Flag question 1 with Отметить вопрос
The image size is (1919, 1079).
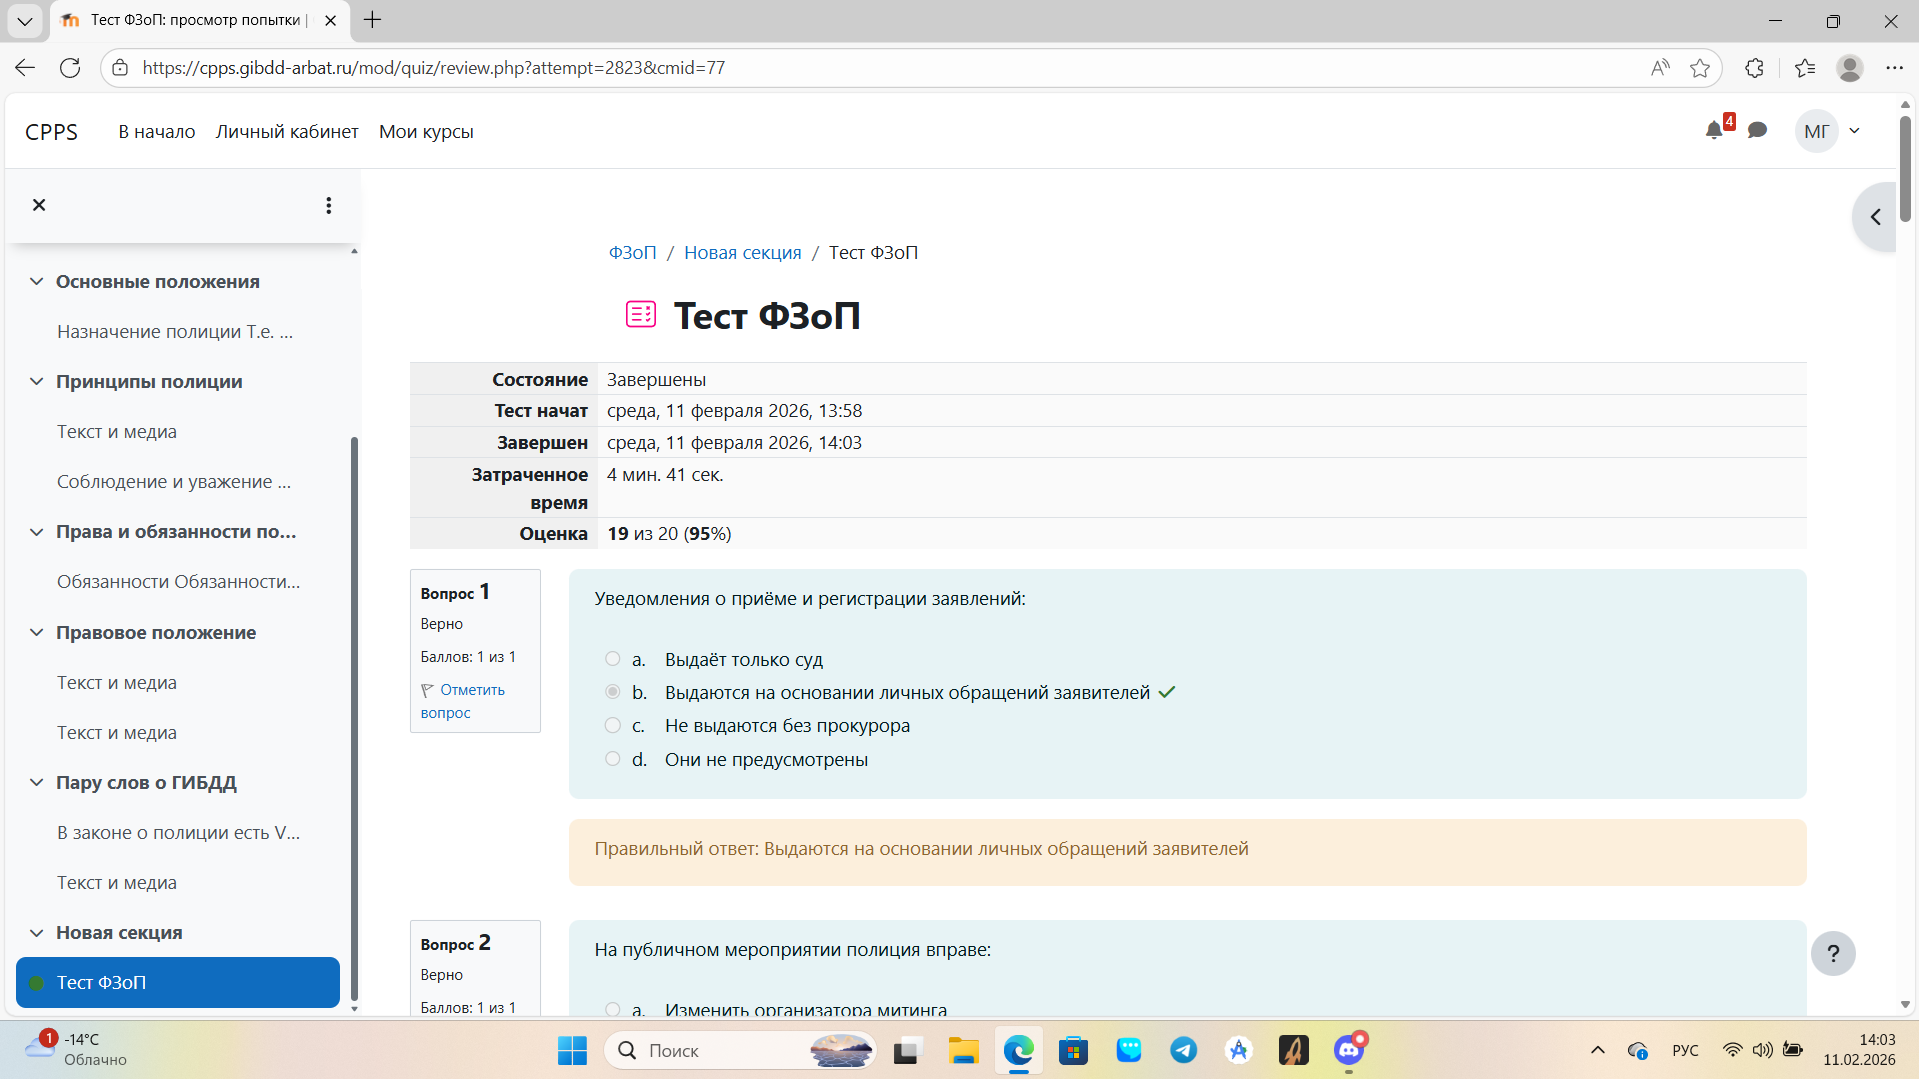463,701
